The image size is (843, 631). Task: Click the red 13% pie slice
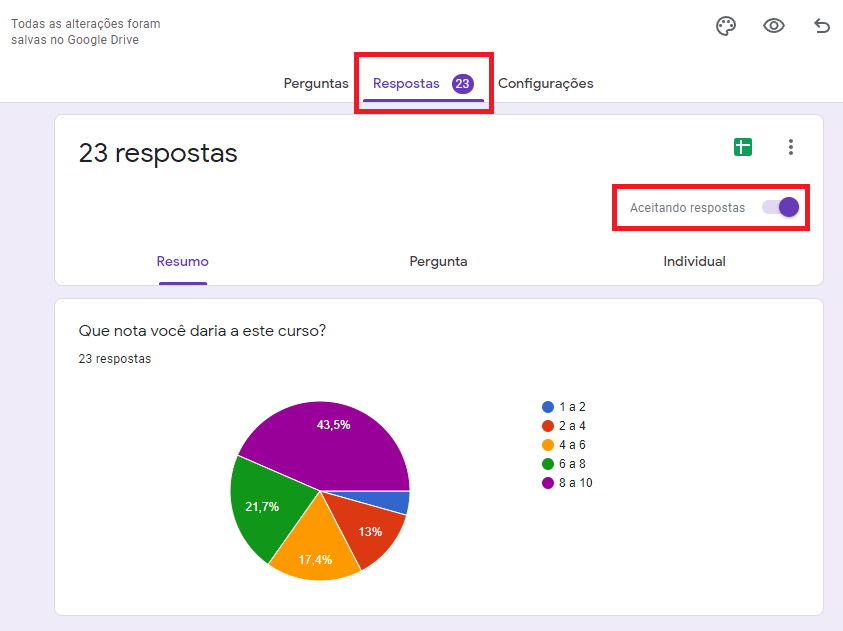tap(366, 529)
